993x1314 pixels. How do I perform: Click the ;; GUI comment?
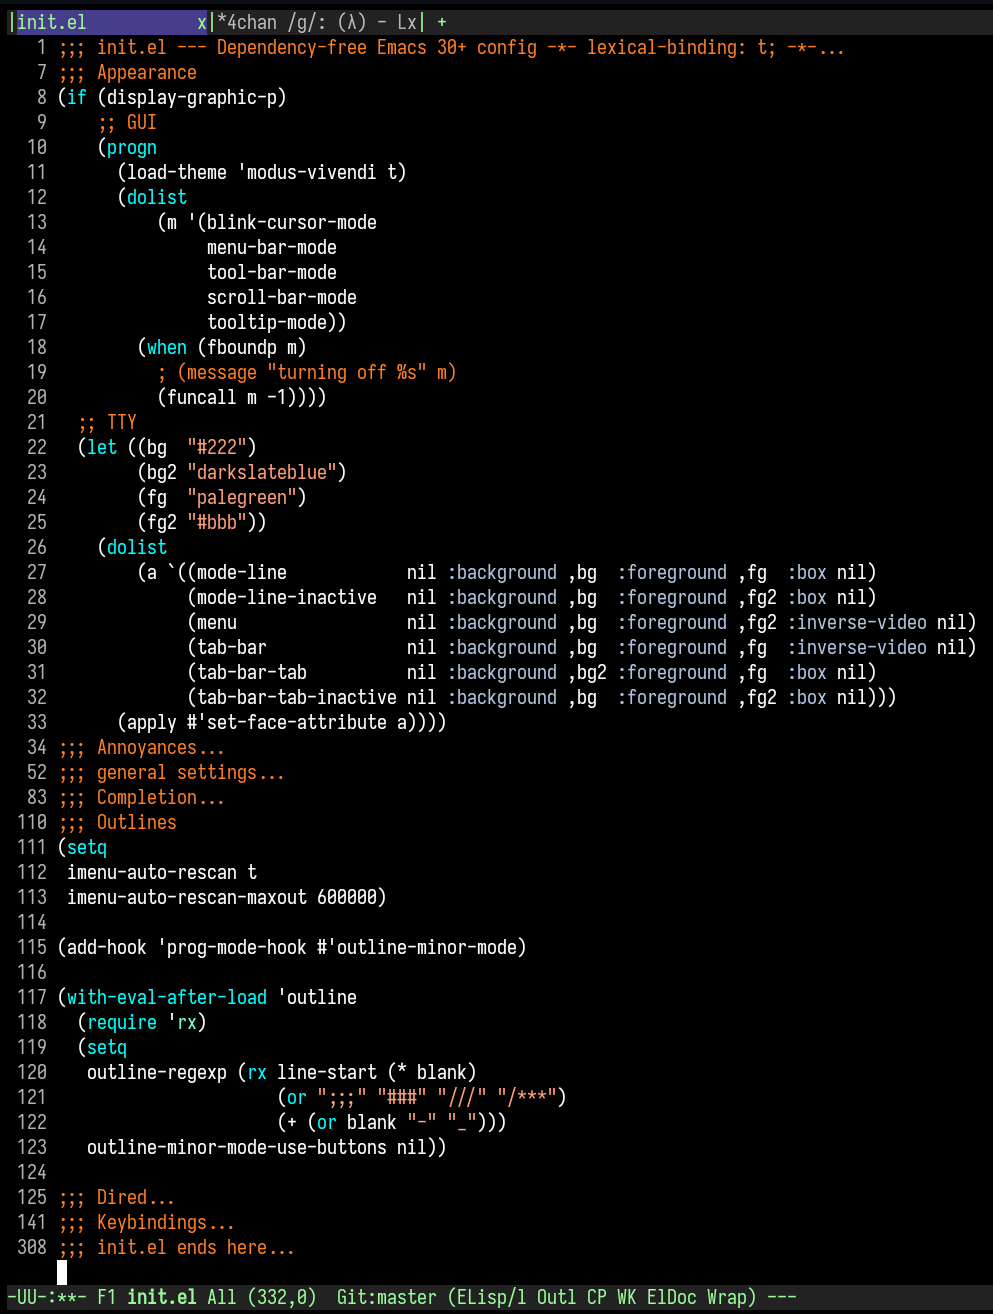(x=126, y=122)
